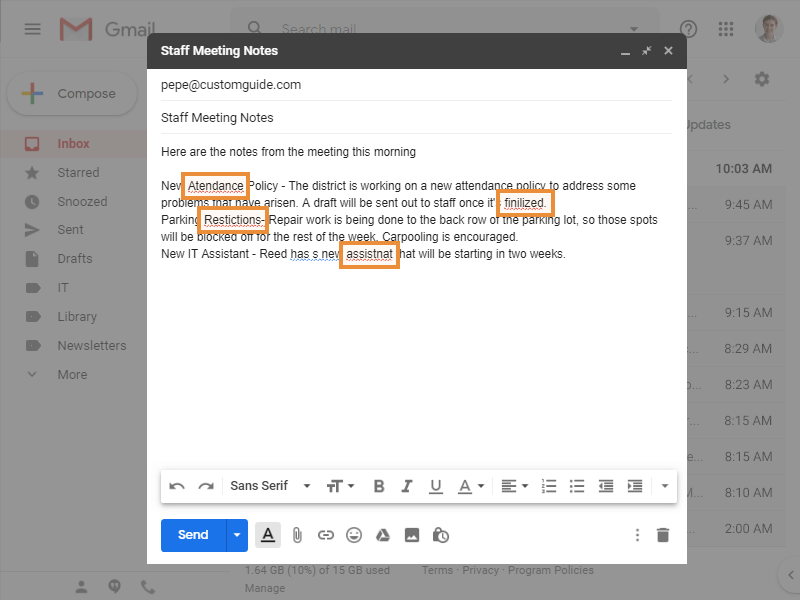
Task: Insert files using the Google Drive icon
Action: 382,535
